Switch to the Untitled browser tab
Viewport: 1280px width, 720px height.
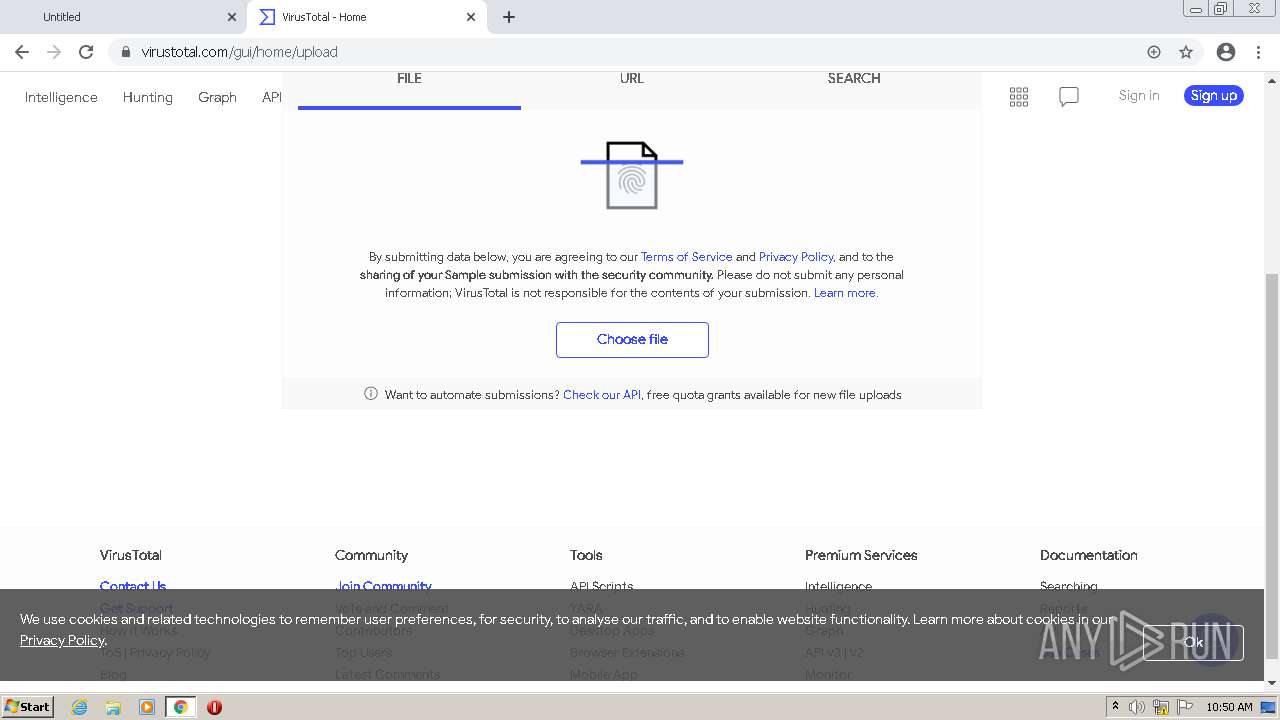pos(125,17)
